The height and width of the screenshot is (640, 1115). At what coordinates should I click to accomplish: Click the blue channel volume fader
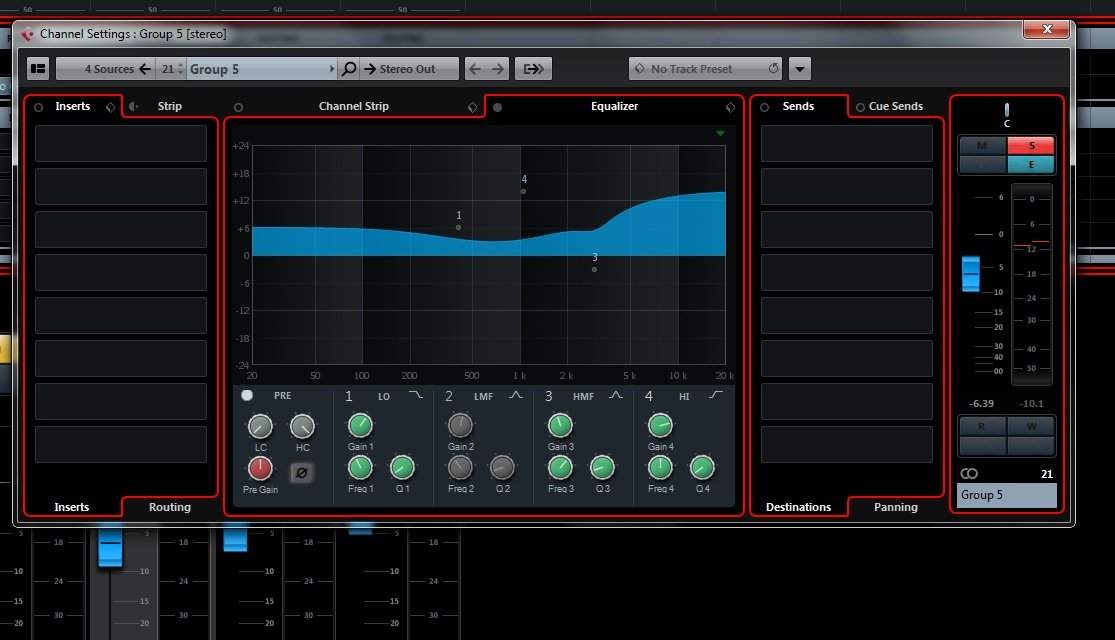click(x=971, y=274)
